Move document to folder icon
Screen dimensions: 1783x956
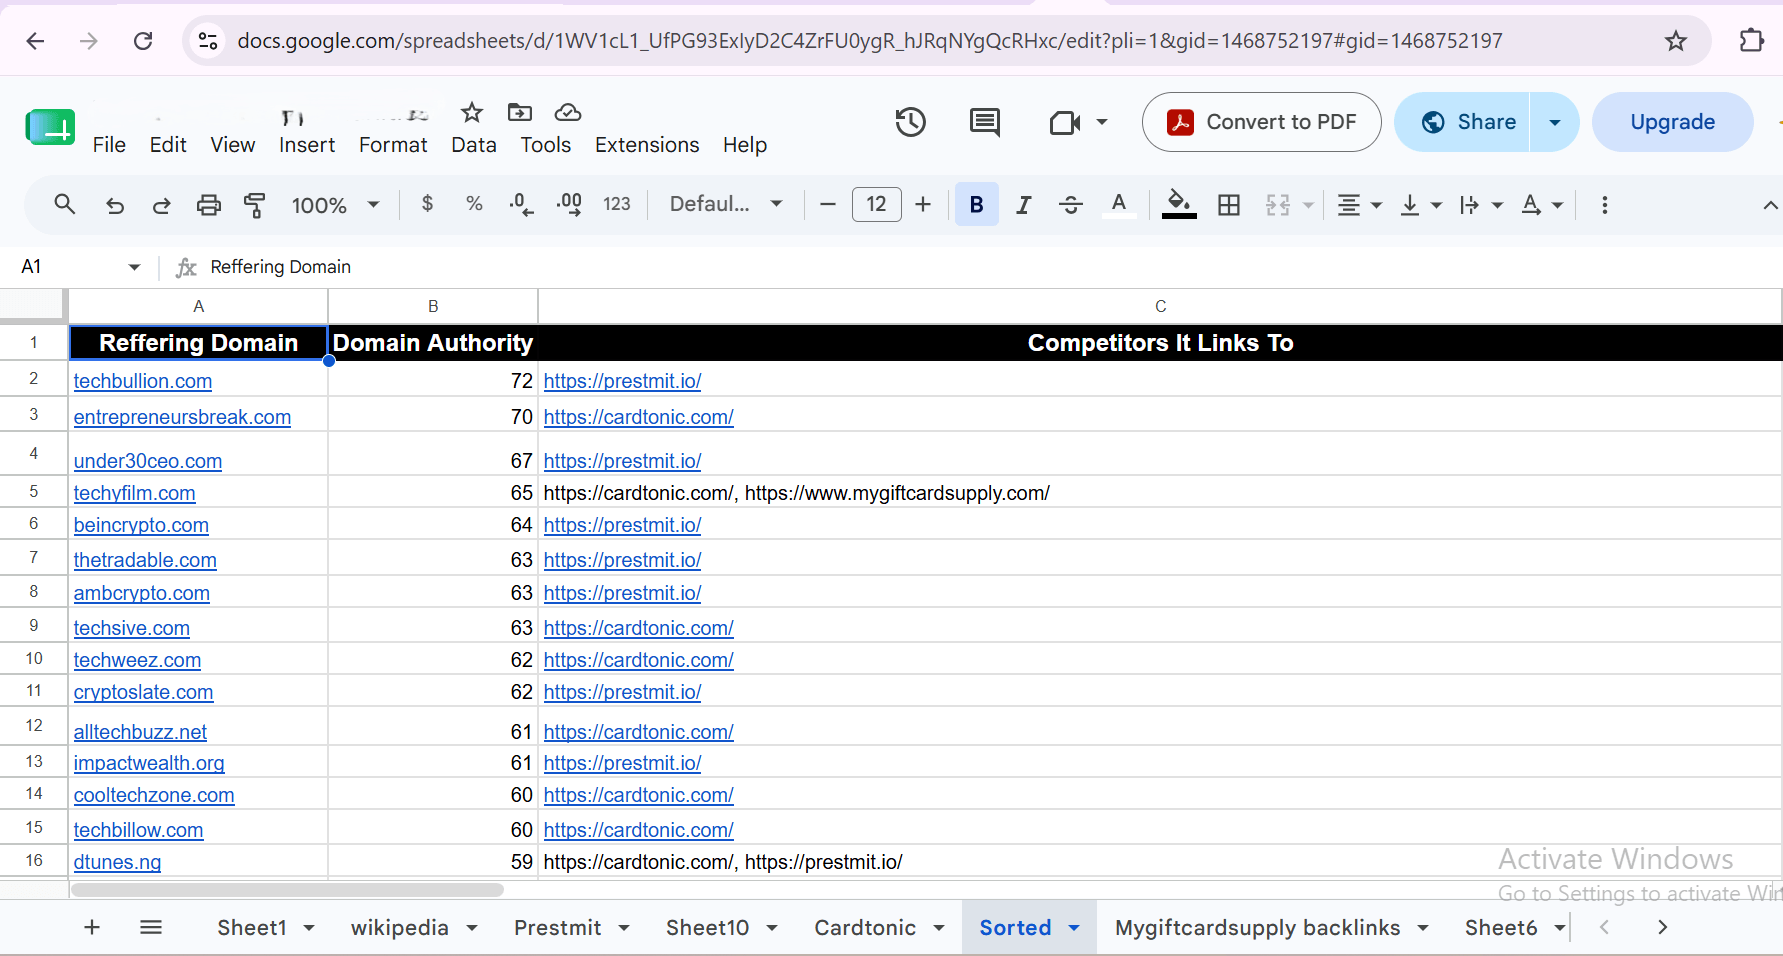(x=520, y=112)
